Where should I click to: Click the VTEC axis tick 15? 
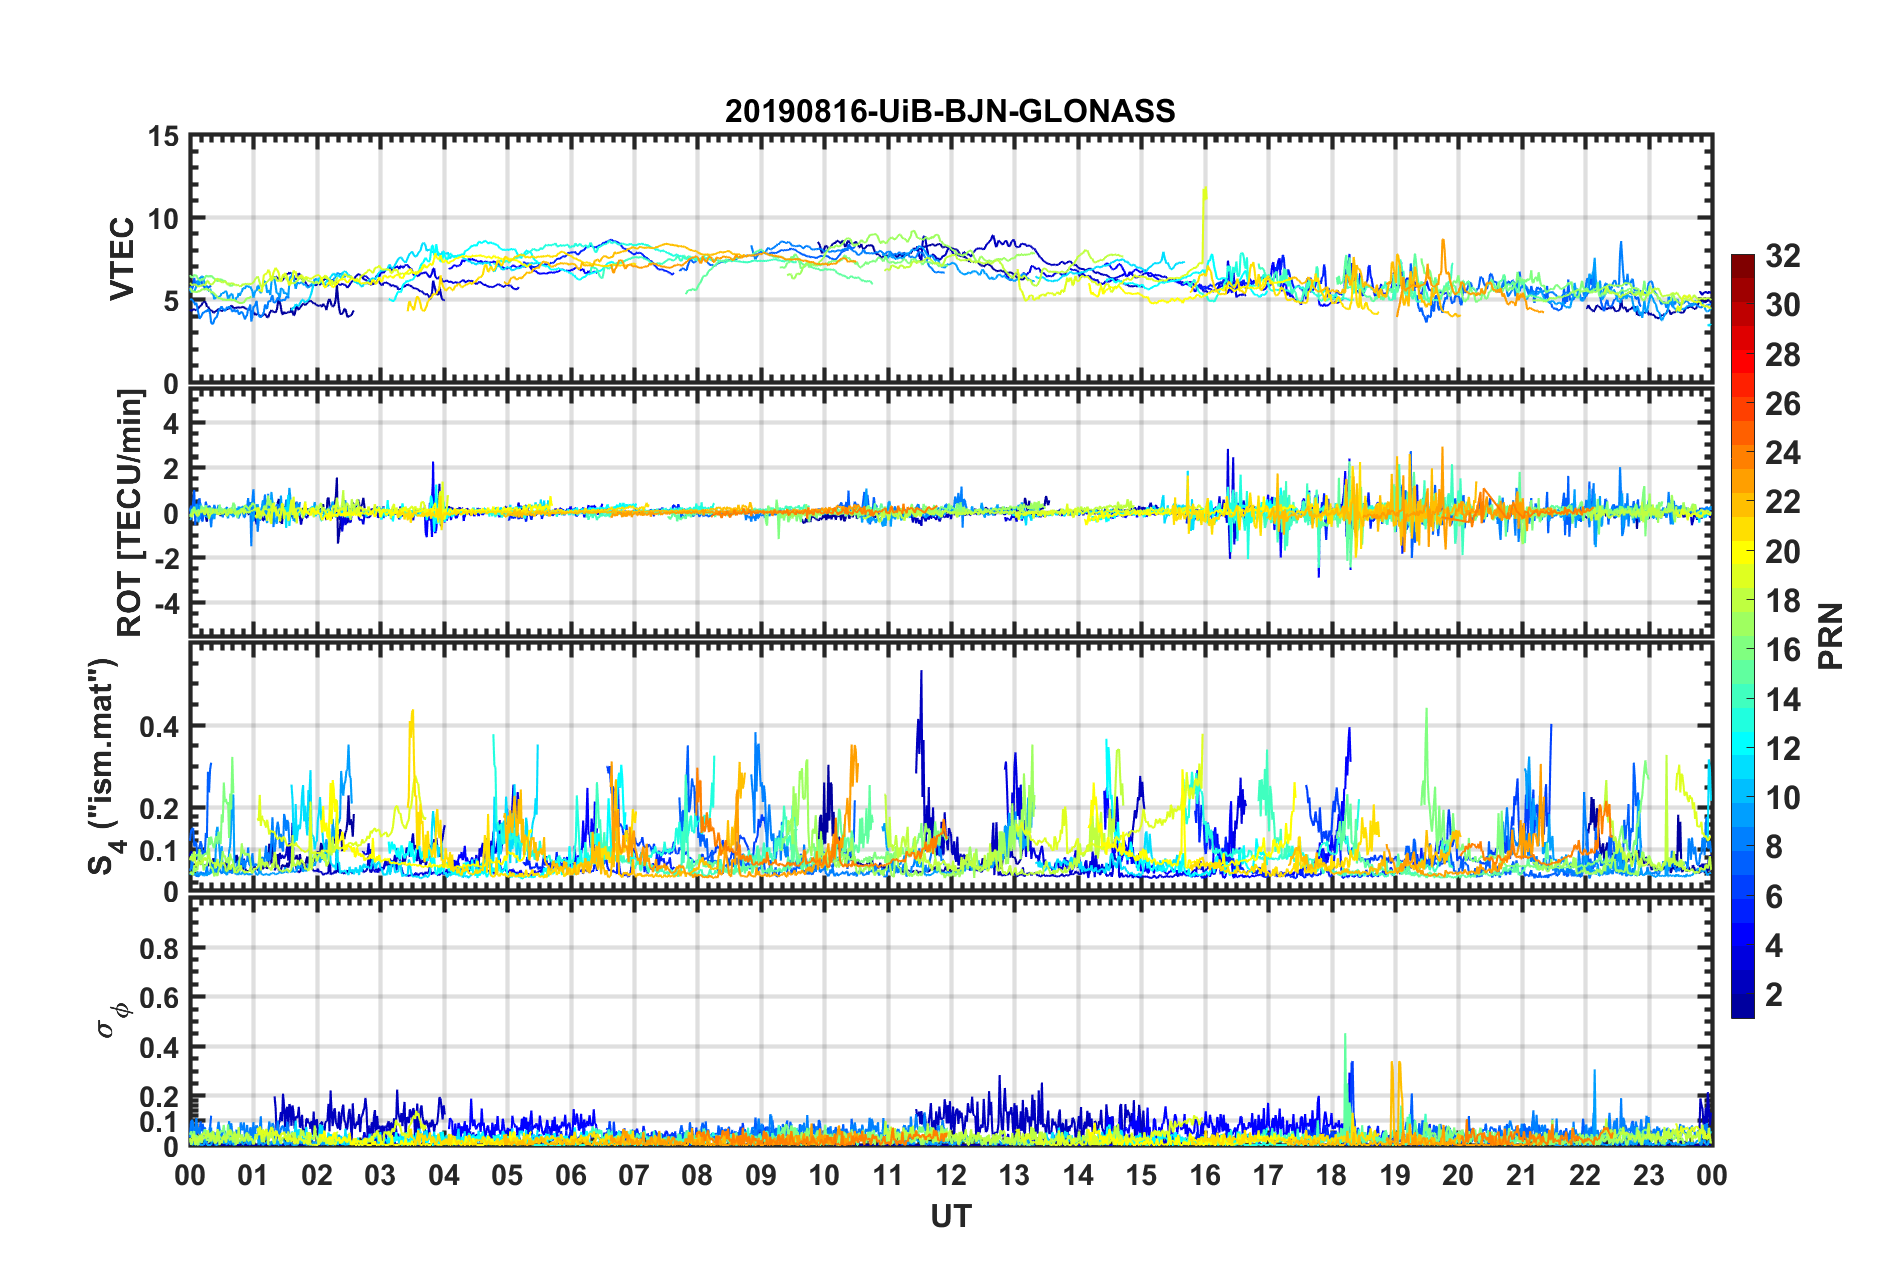(x=164, y=136)
